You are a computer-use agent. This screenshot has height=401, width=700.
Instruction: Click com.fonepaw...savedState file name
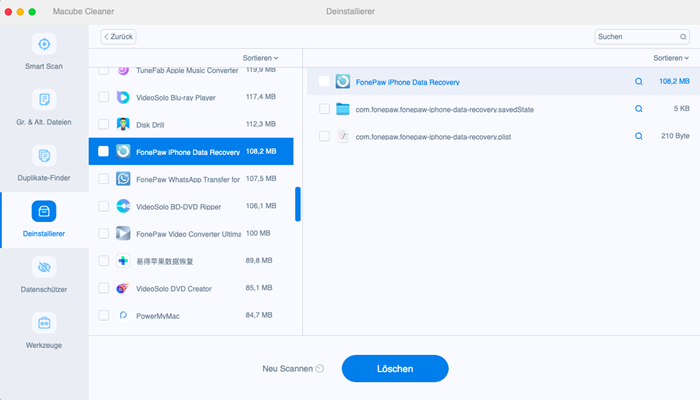coord(445,109)
